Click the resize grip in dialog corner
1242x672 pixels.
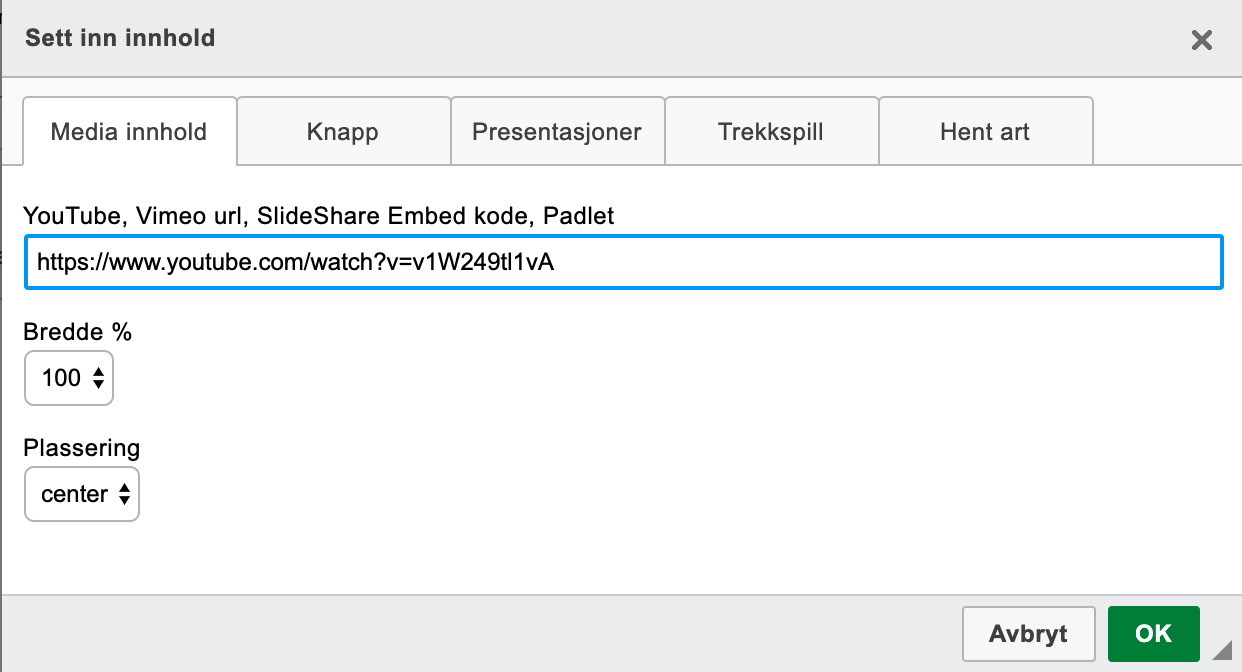coord(1222,651)
